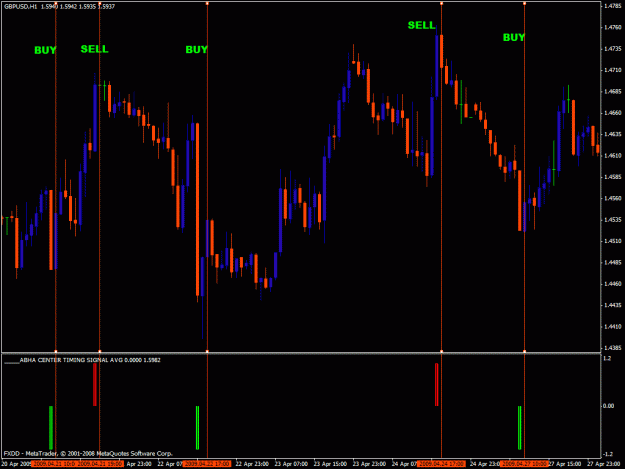Click the 1.4435 price axis value
Viewport: 625px width, 469px height.
(613, 305)
